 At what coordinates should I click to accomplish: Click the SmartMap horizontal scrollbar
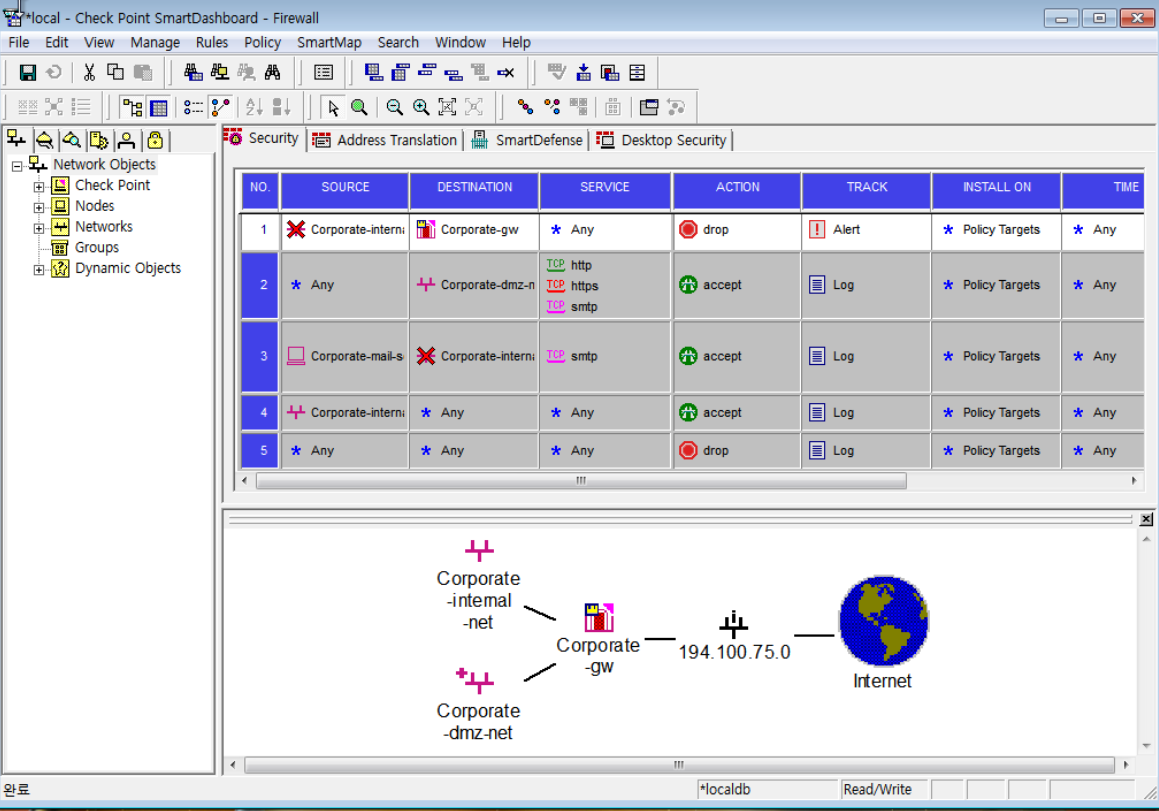(679, 764)
